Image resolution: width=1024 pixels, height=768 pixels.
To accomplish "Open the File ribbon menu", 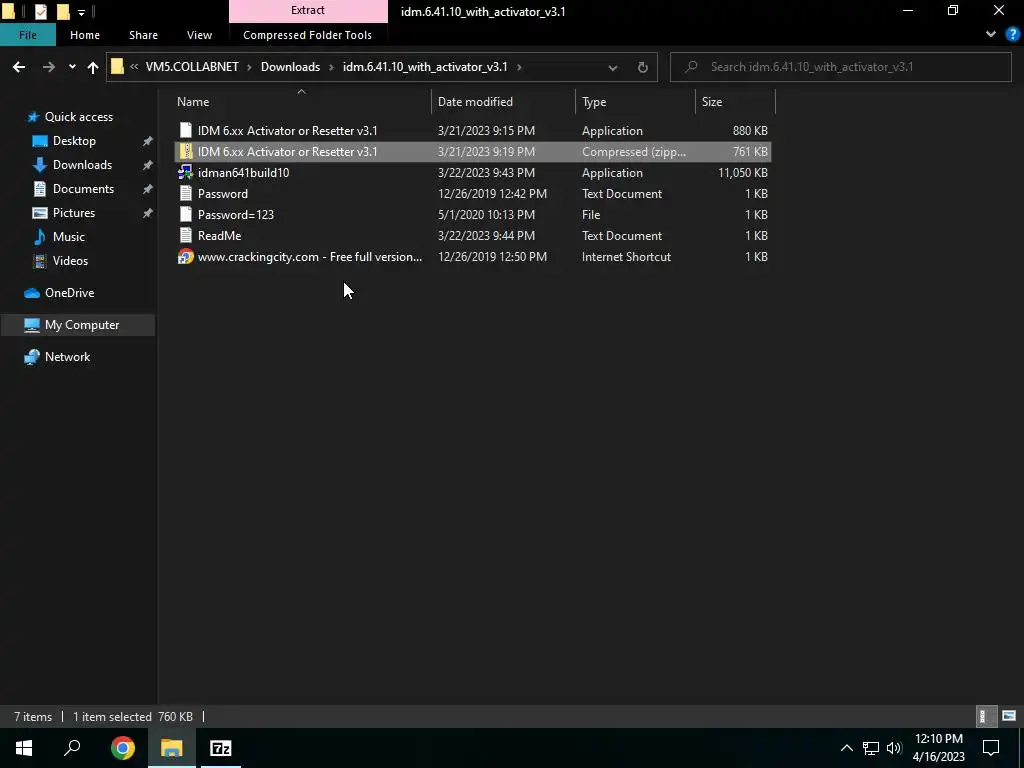I will [27, 35].
